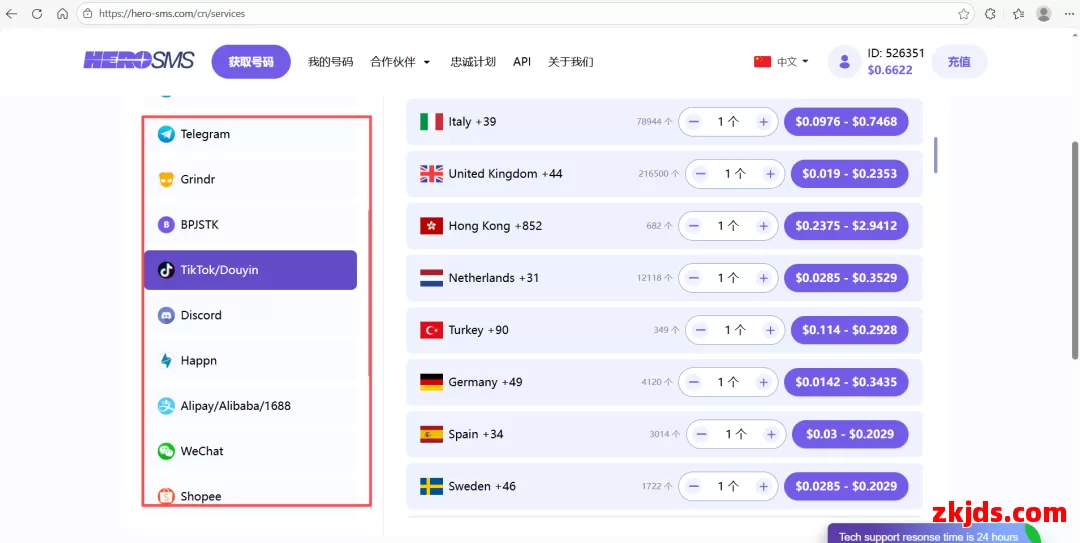Open the 中文 language dropdown
This screenshot has width=1080, height=543.
coord(782,62)
